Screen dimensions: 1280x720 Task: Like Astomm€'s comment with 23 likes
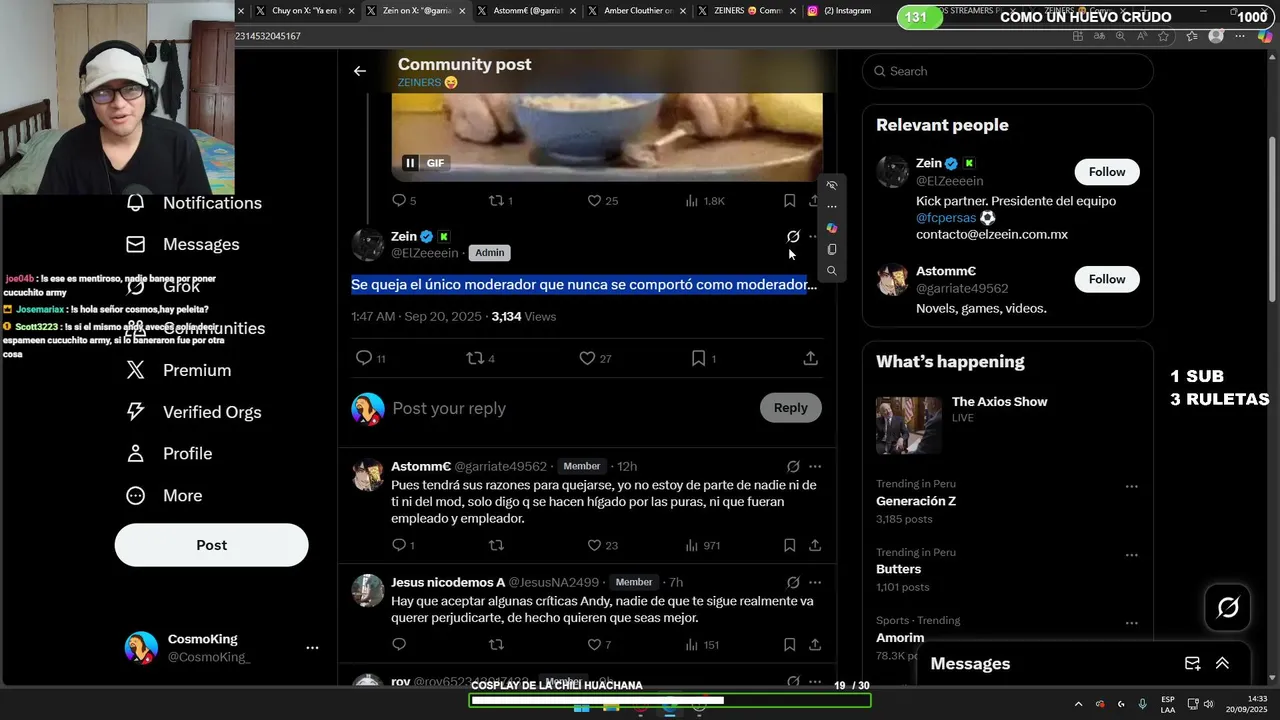click(x=602, y=545)
